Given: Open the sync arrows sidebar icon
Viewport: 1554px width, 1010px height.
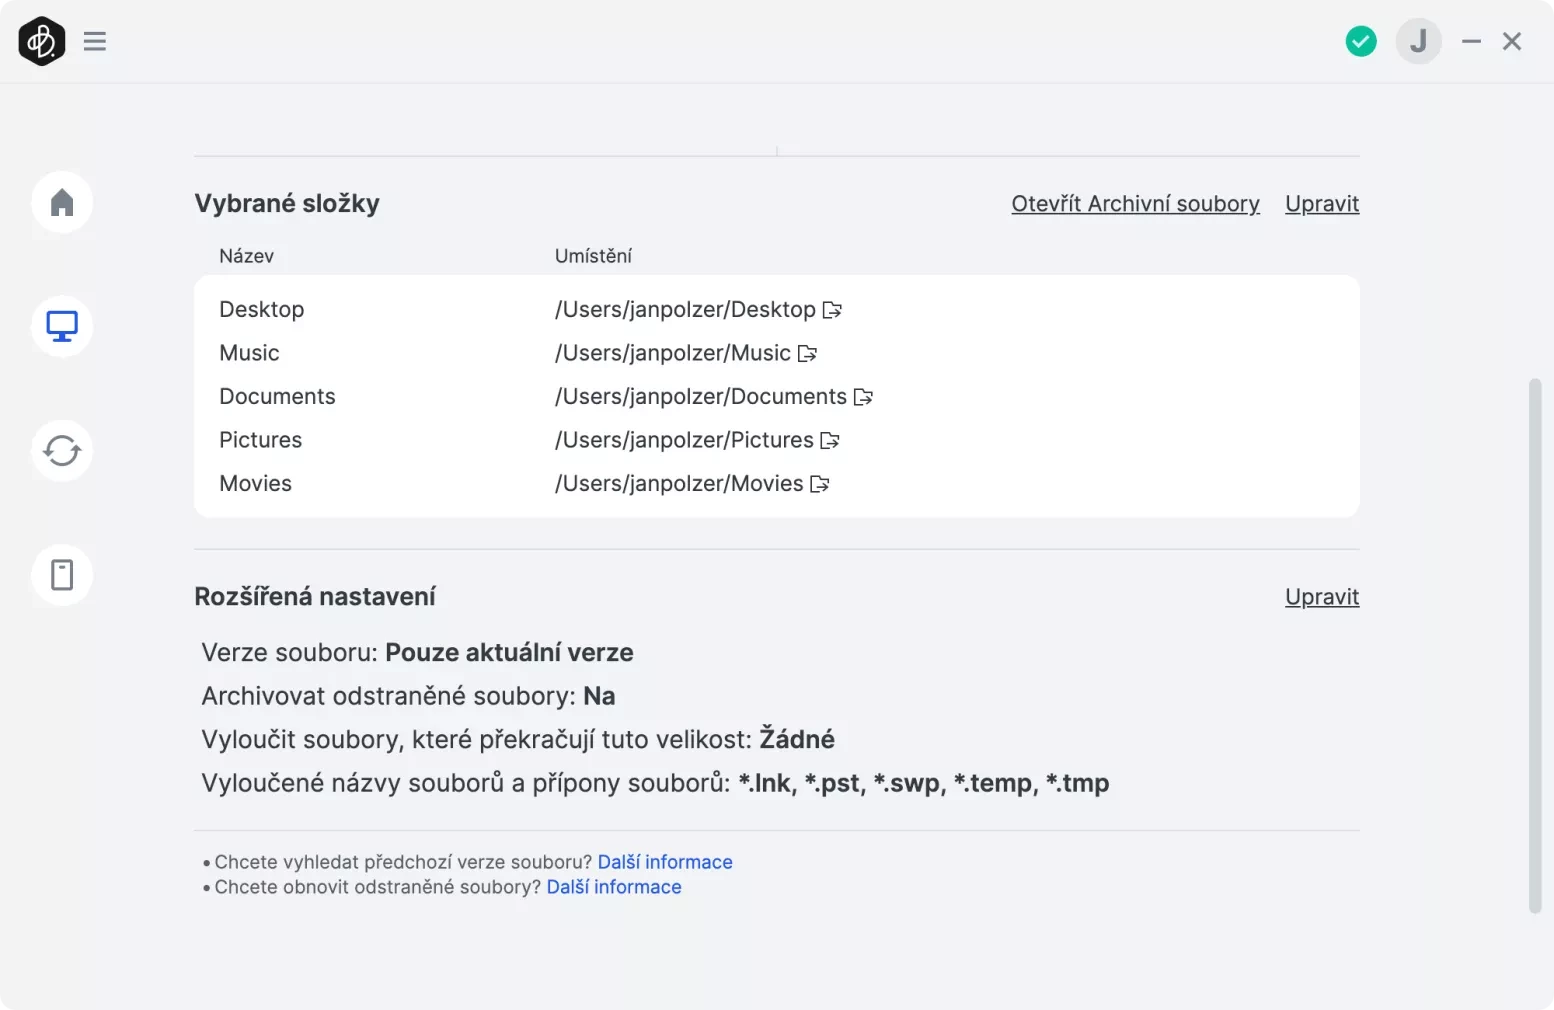Looking at the screenshot, I should [62, 450].
